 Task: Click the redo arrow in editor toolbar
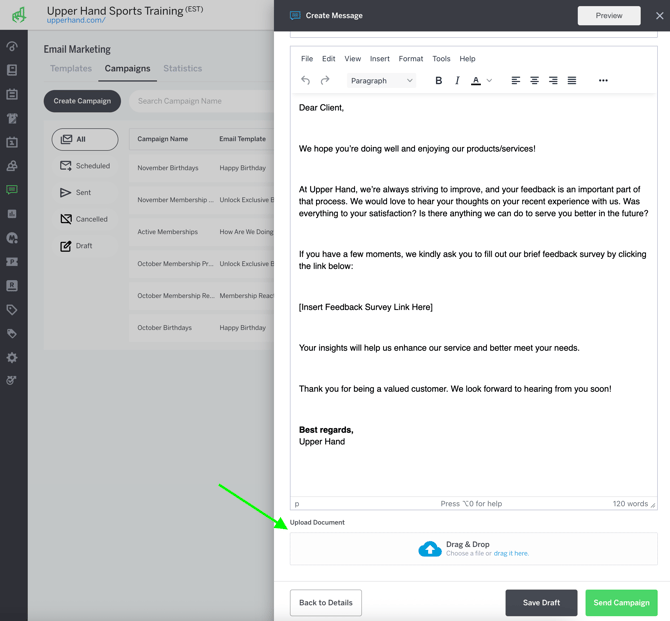pos(325,81)
